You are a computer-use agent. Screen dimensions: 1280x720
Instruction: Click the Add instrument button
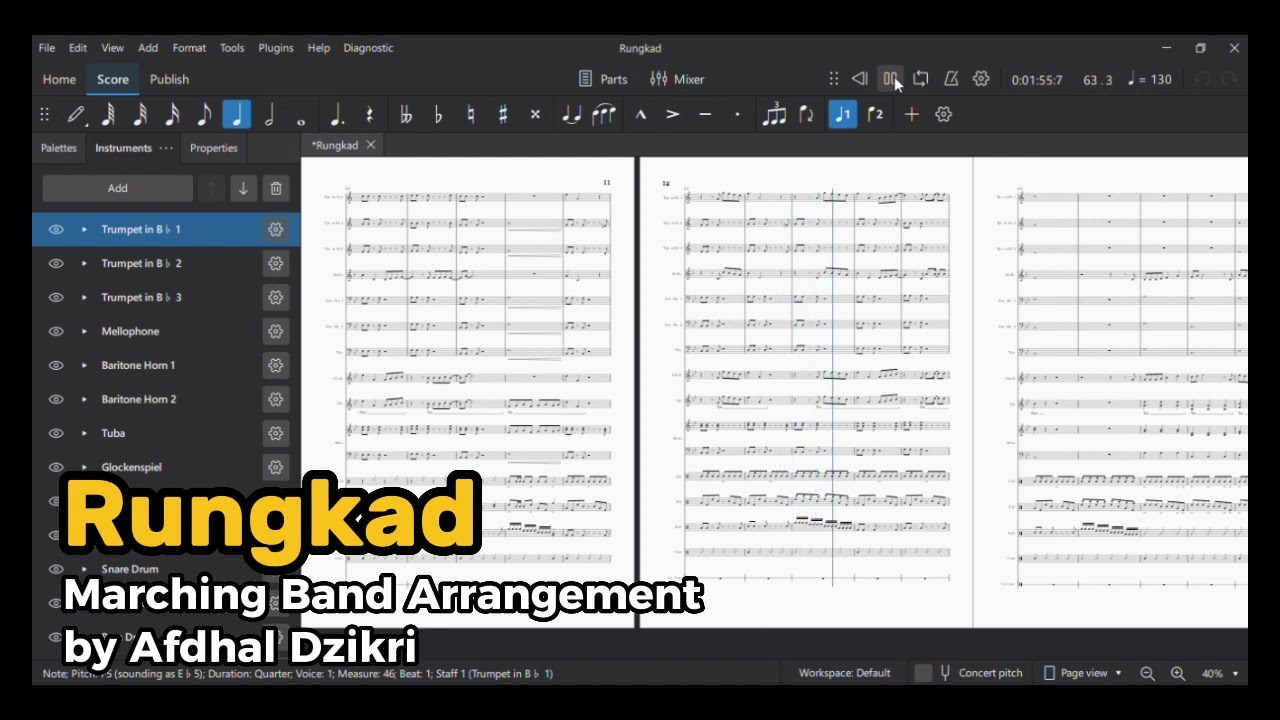coord(118,188)
